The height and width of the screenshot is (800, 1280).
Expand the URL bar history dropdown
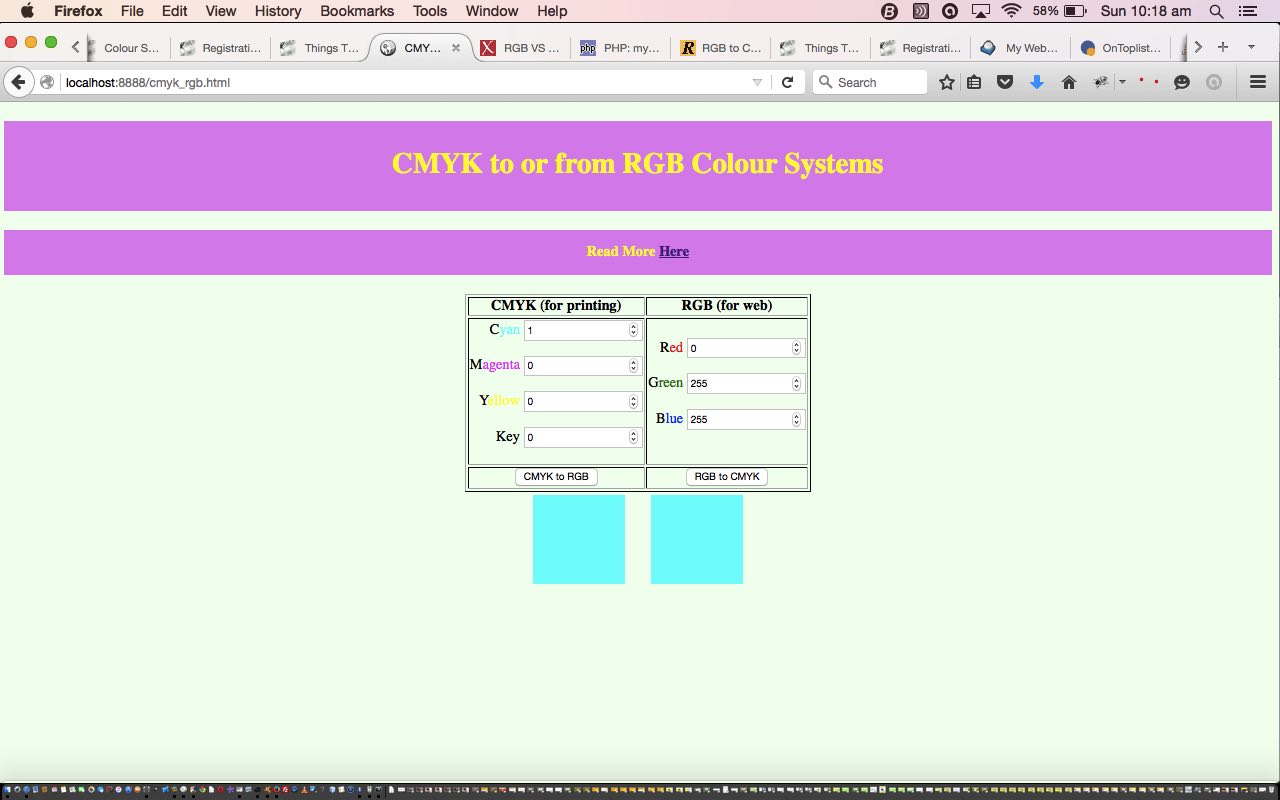(757, 82)
